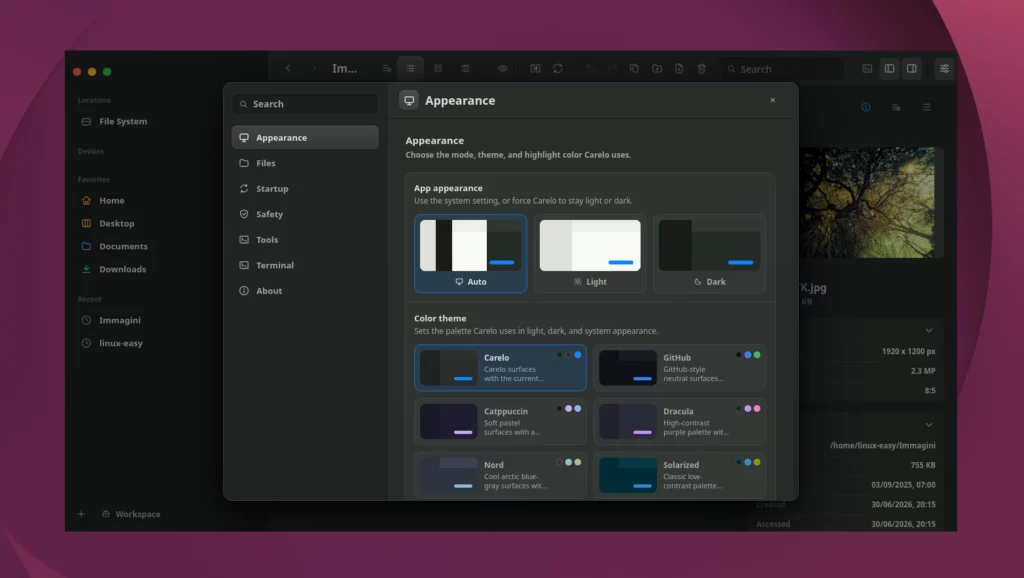Open the Startup settings tab
The height and width of the screenshot is (578, 1024).
(x=305, y=189)
